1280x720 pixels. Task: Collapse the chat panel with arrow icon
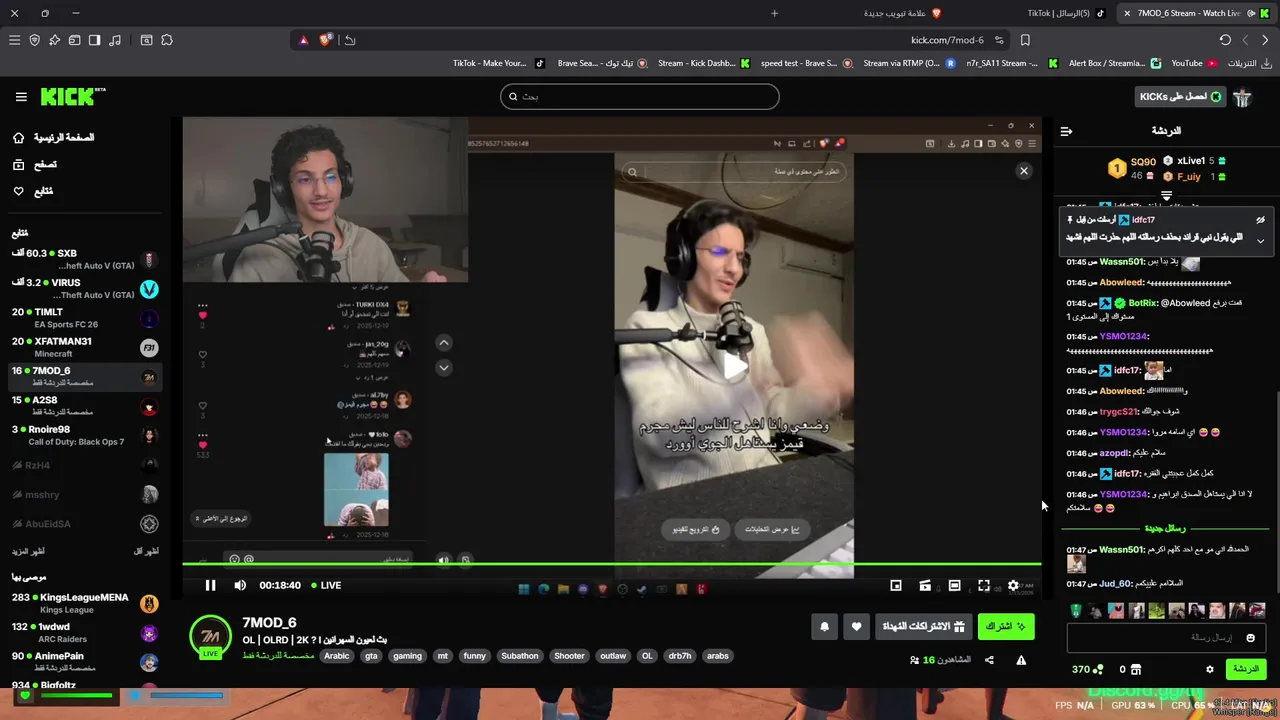tap(1066, 131)
